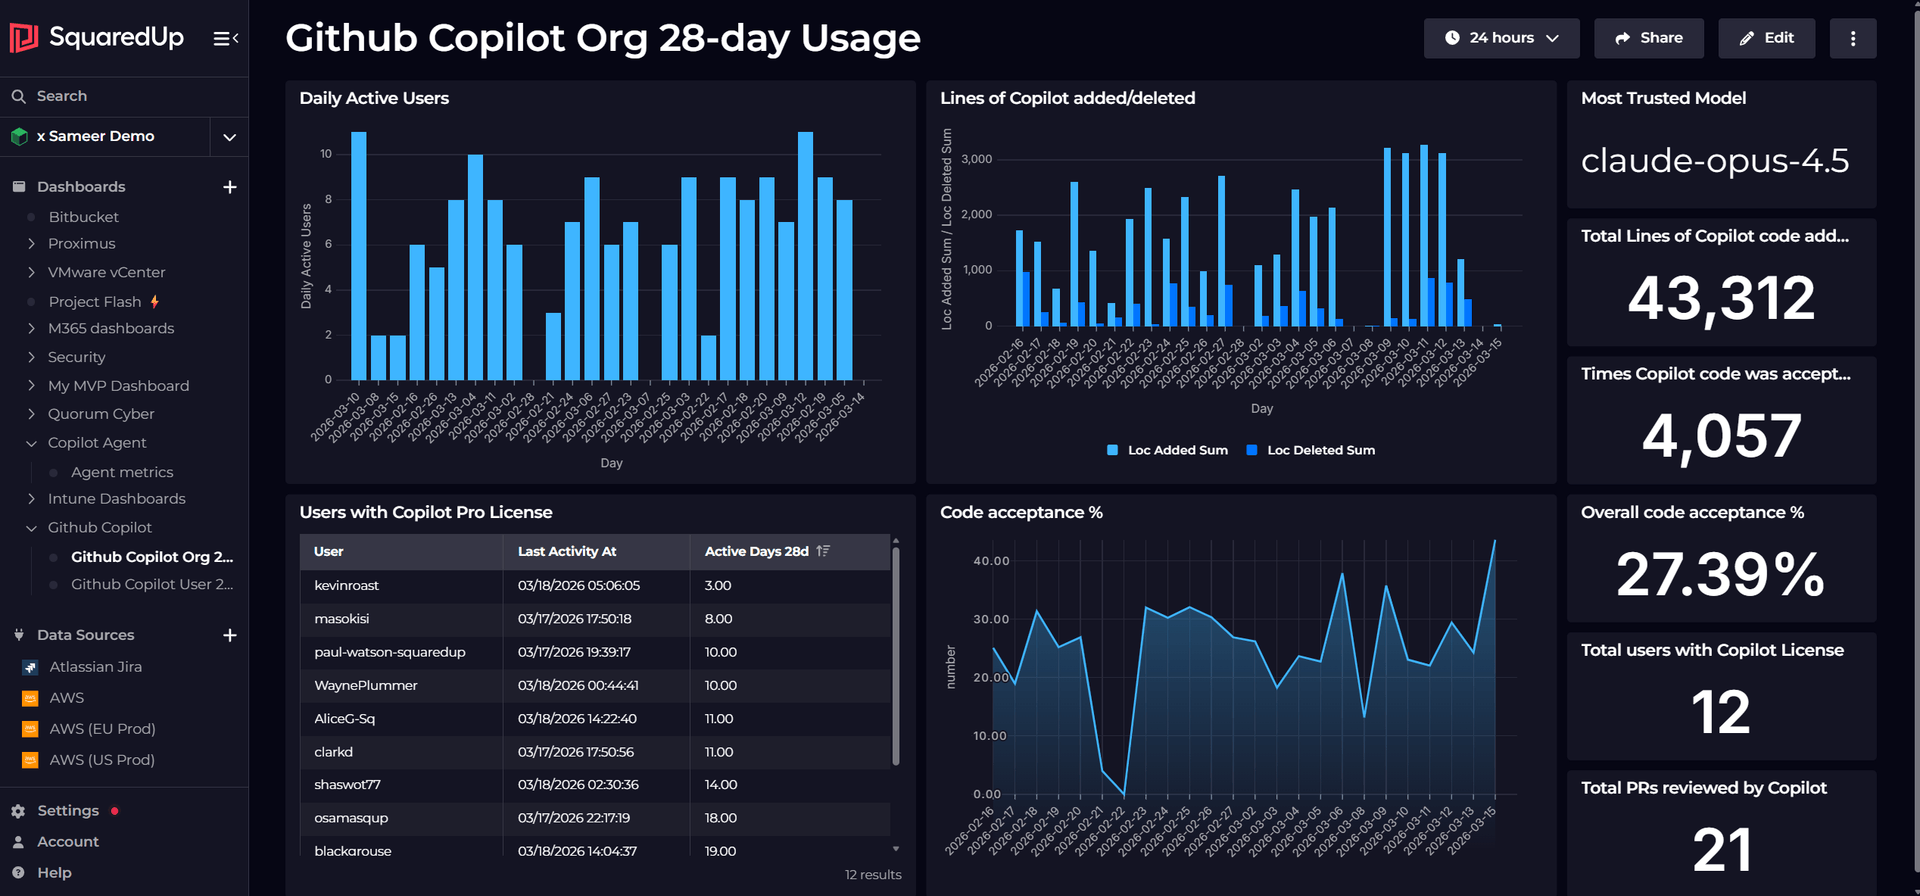Click the Search input field
1920x896 pixels.
tap(124, 96)
